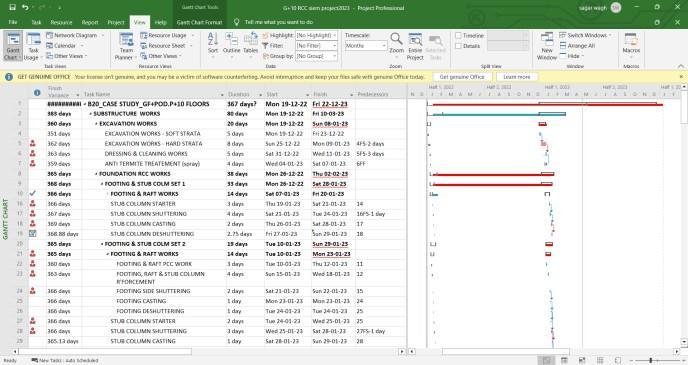Open the Gantt Chart view button

coord(13,46)
